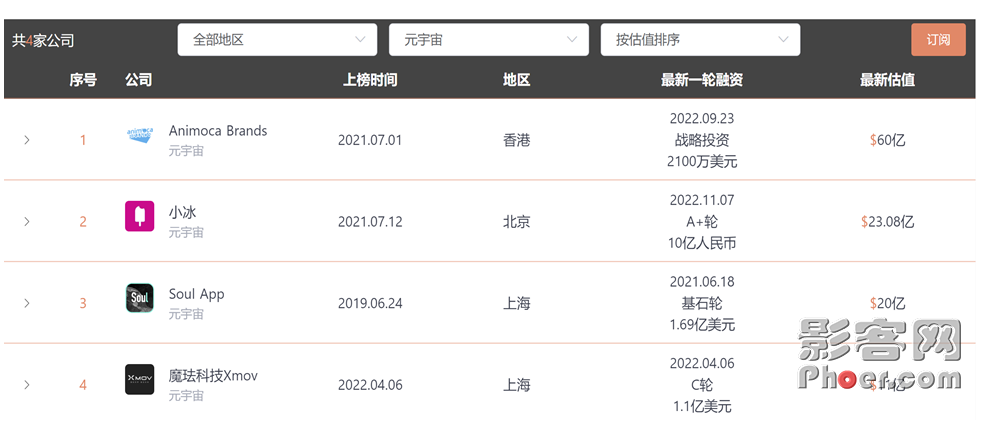Expand row 3 Soul App details

pos(26,303)
